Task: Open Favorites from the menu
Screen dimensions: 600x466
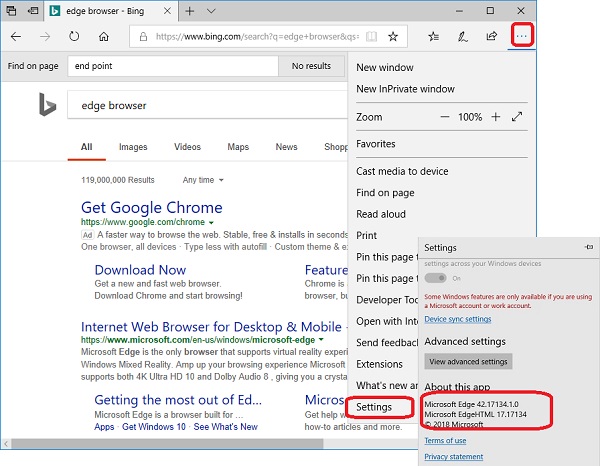Action: (x=376, y=144)
